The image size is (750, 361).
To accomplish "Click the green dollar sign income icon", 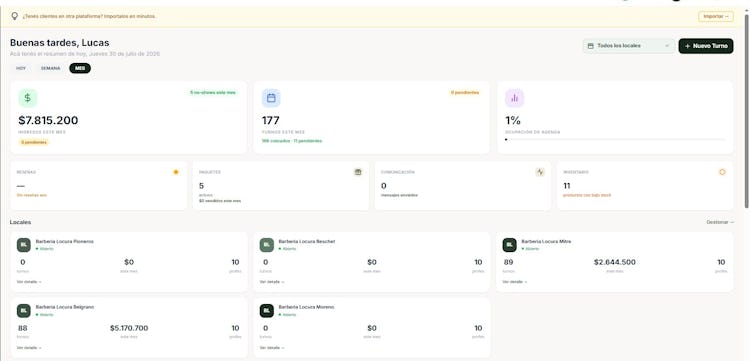I will pos(28,98).
